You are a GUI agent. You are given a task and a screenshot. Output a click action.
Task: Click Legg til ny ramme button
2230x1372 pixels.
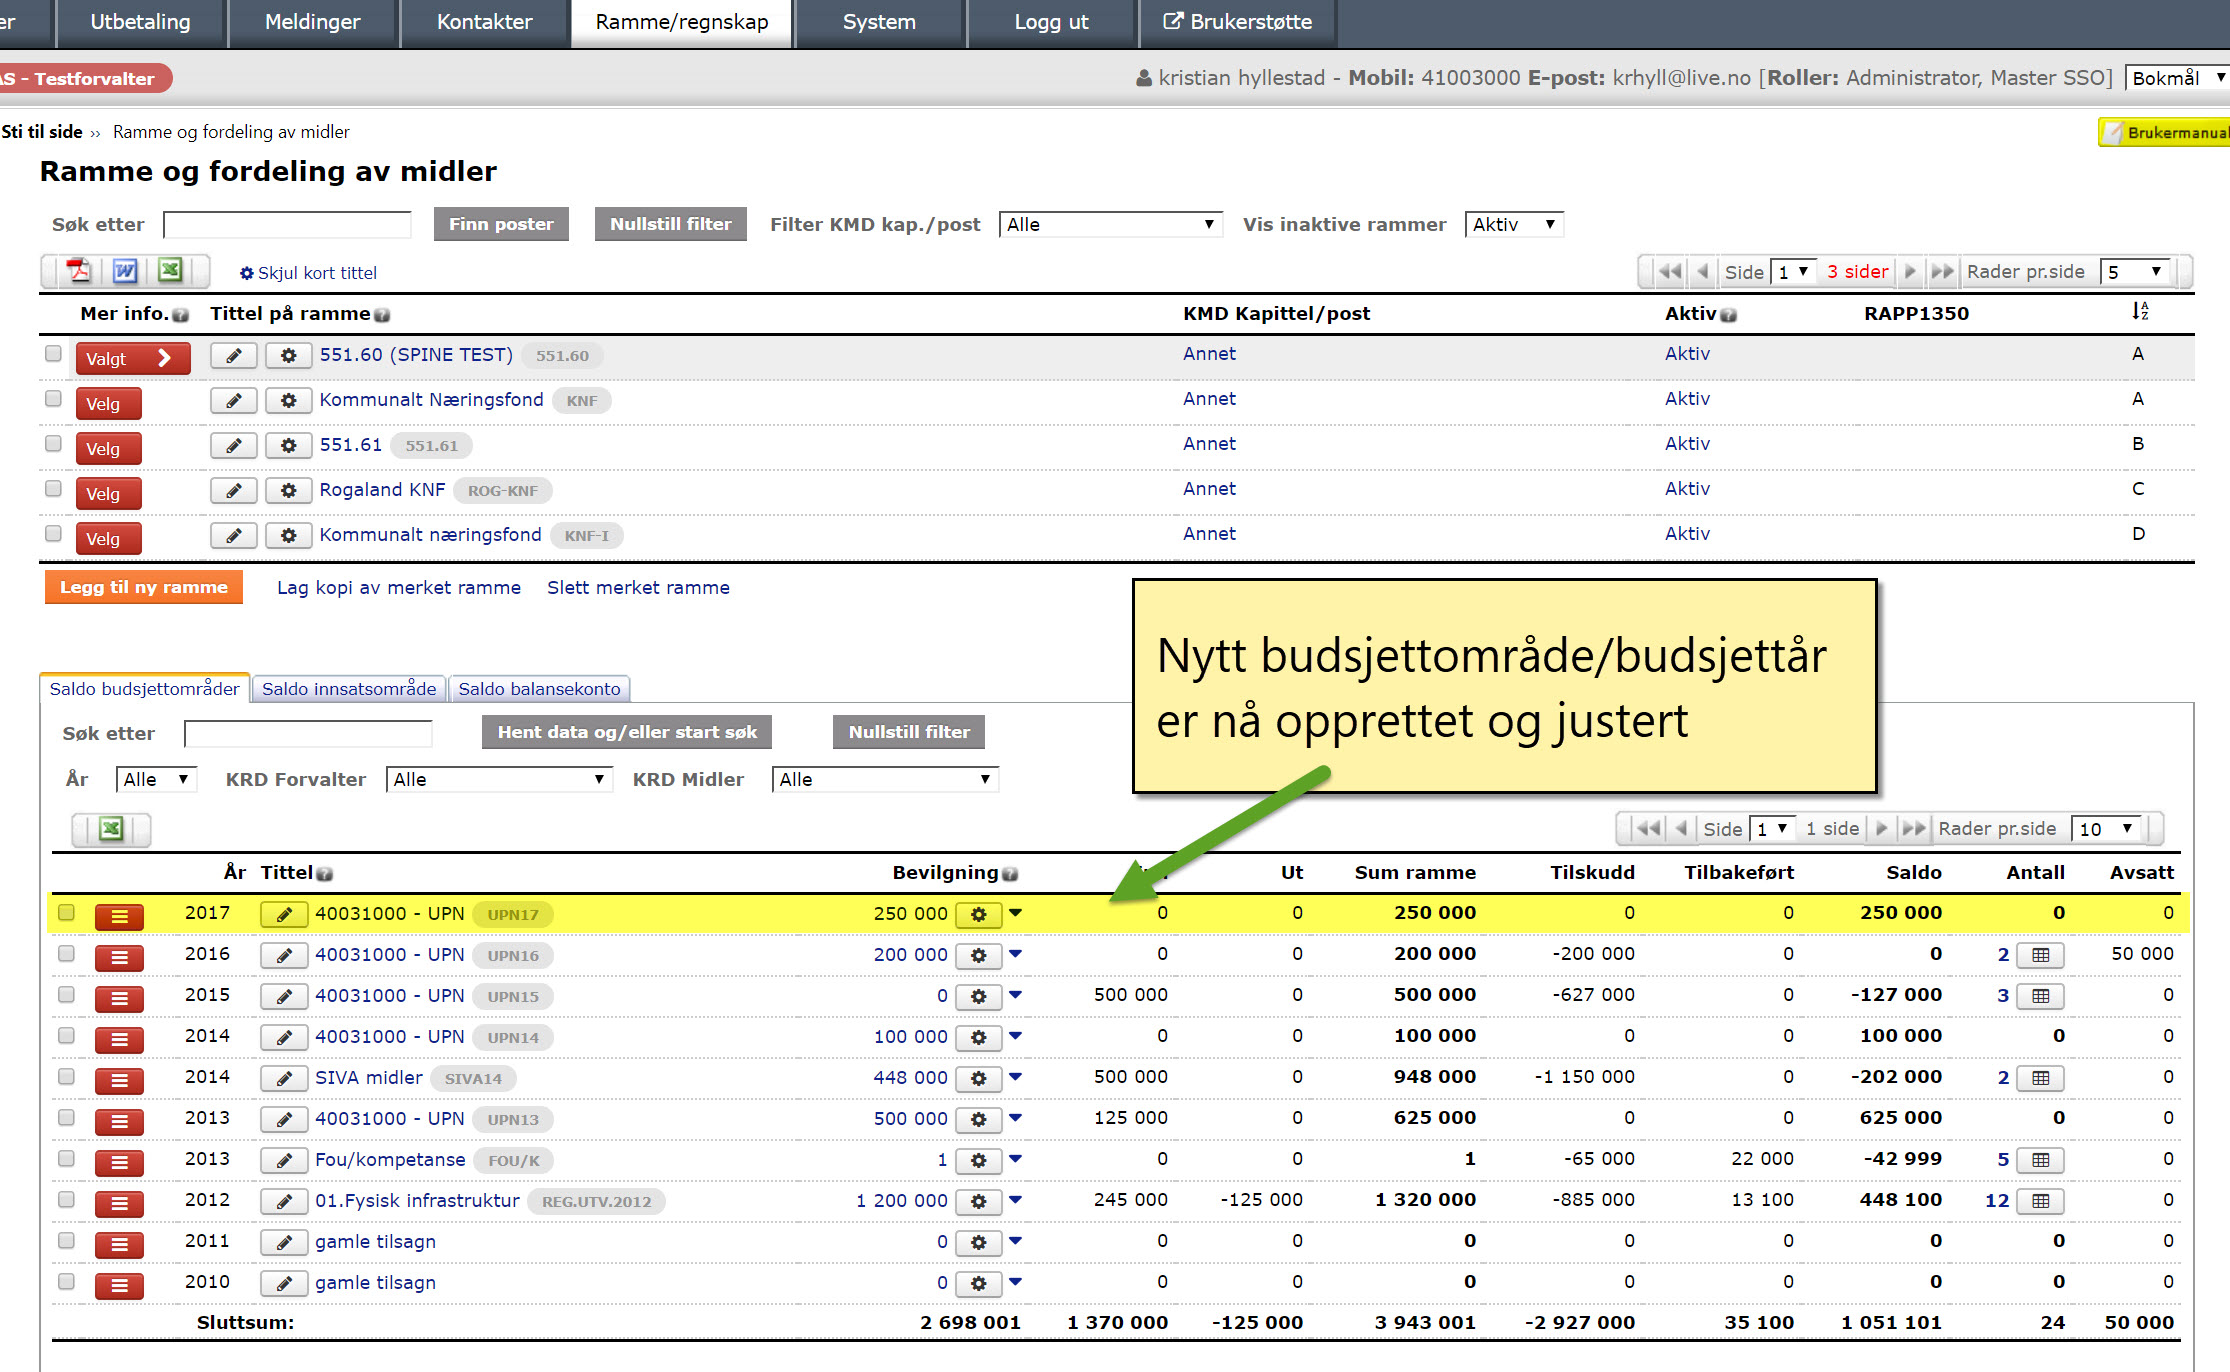(144, 588)
